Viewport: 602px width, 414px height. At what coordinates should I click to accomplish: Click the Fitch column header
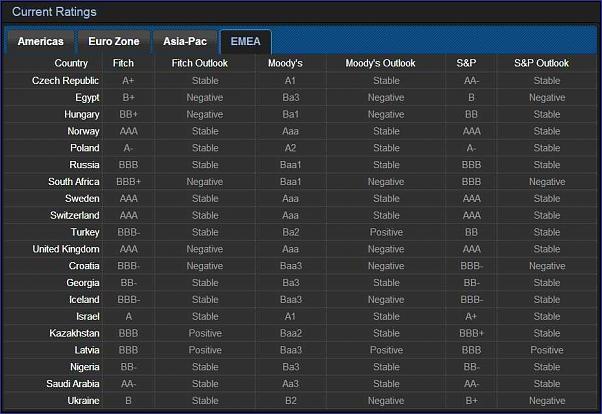(123, 63)
